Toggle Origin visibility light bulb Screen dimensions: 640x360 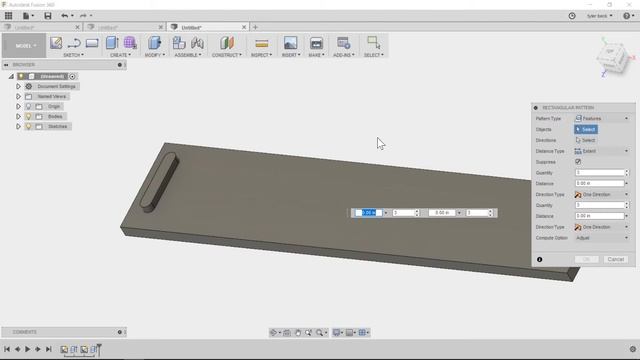[29, 107]
